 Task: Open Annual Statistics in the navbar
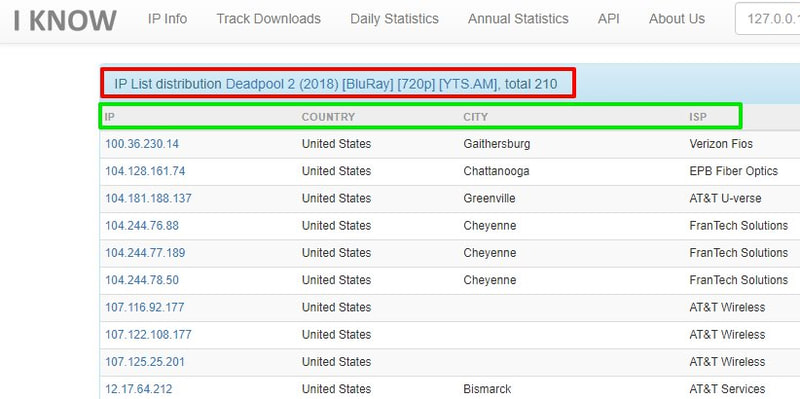click(518, 19)
